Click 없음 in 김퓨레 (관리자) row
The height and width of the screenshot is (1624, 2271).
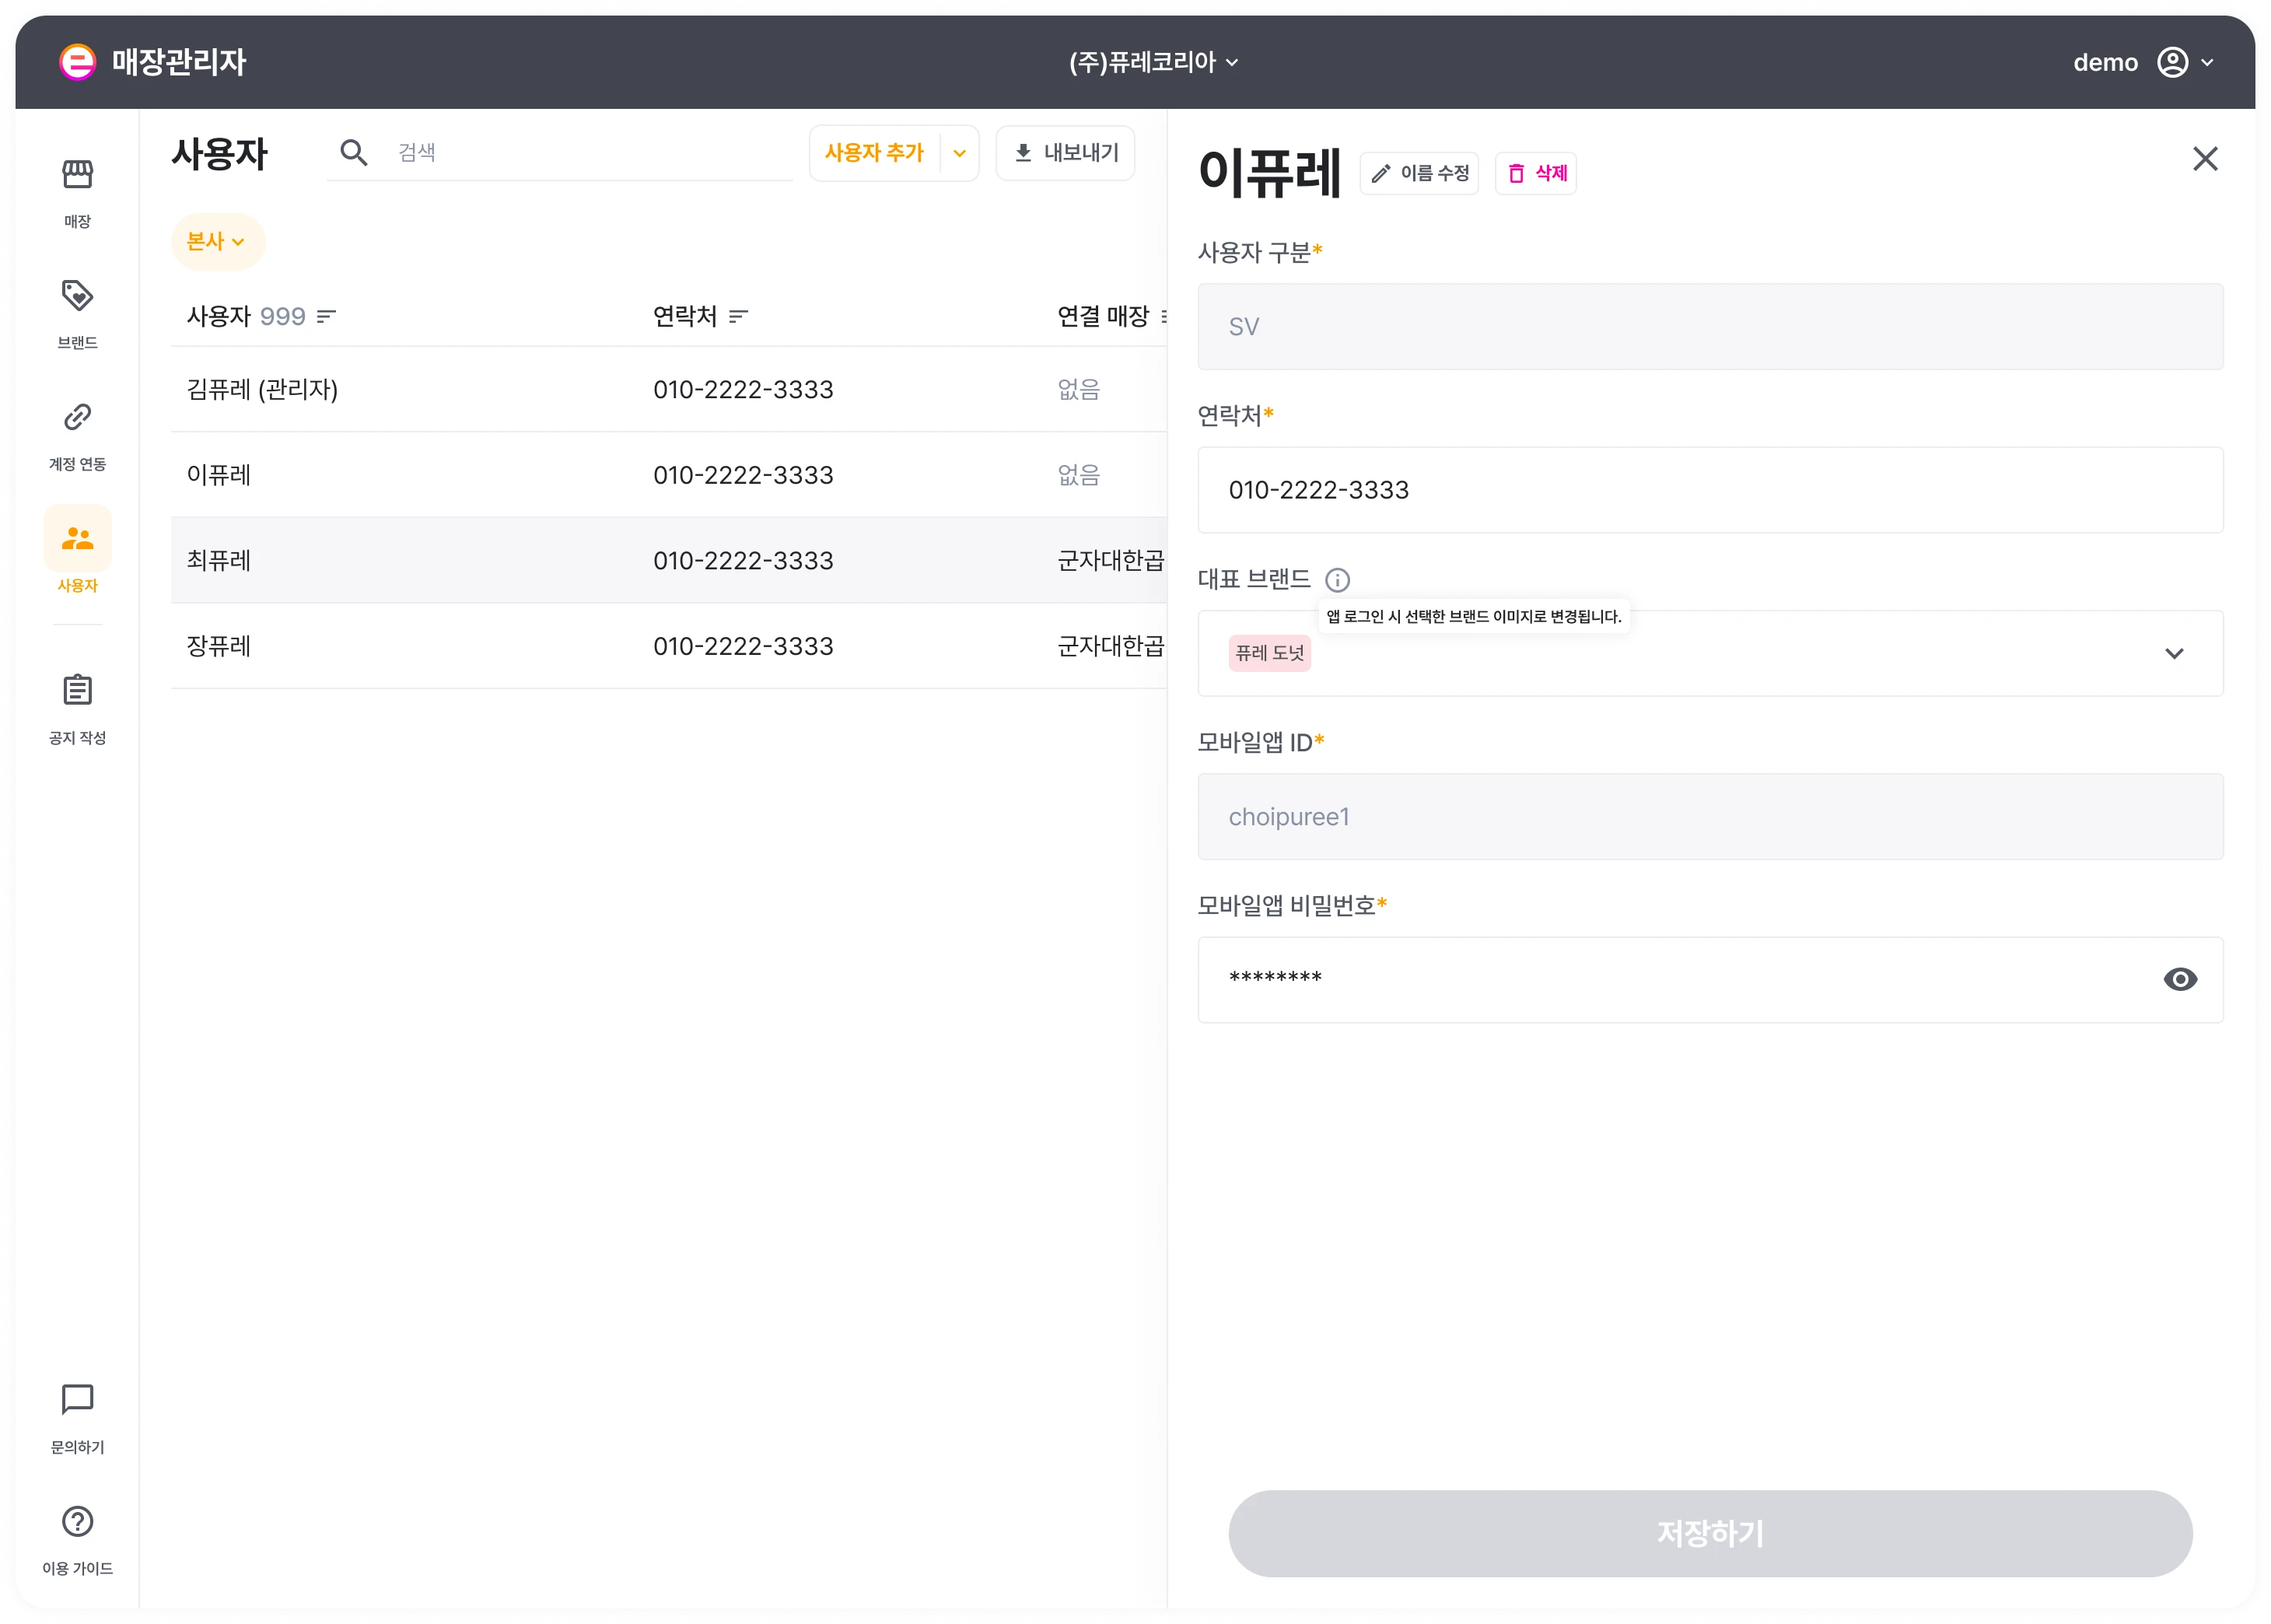(x=1078, y=390)
